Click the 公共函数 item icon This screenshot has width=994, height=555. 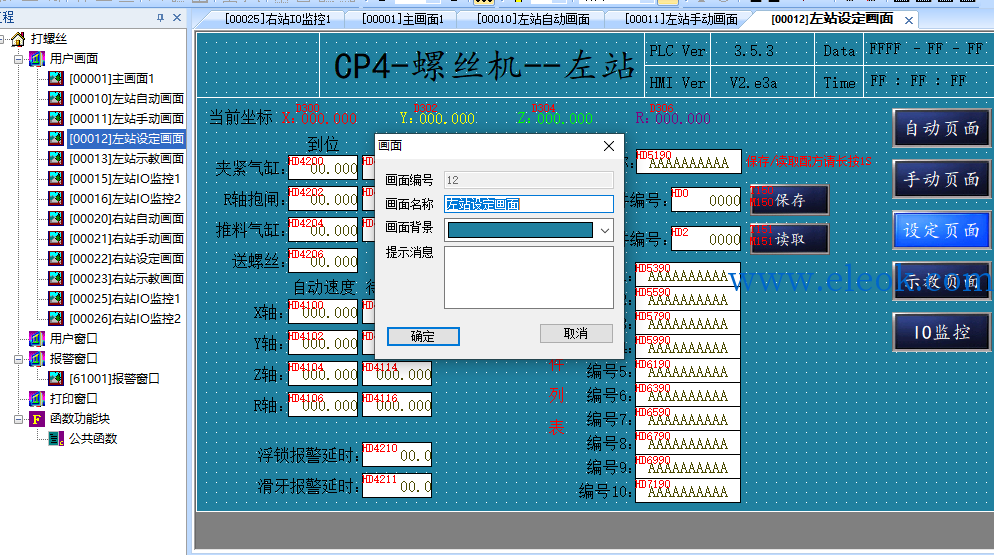[x=56, y=439]
